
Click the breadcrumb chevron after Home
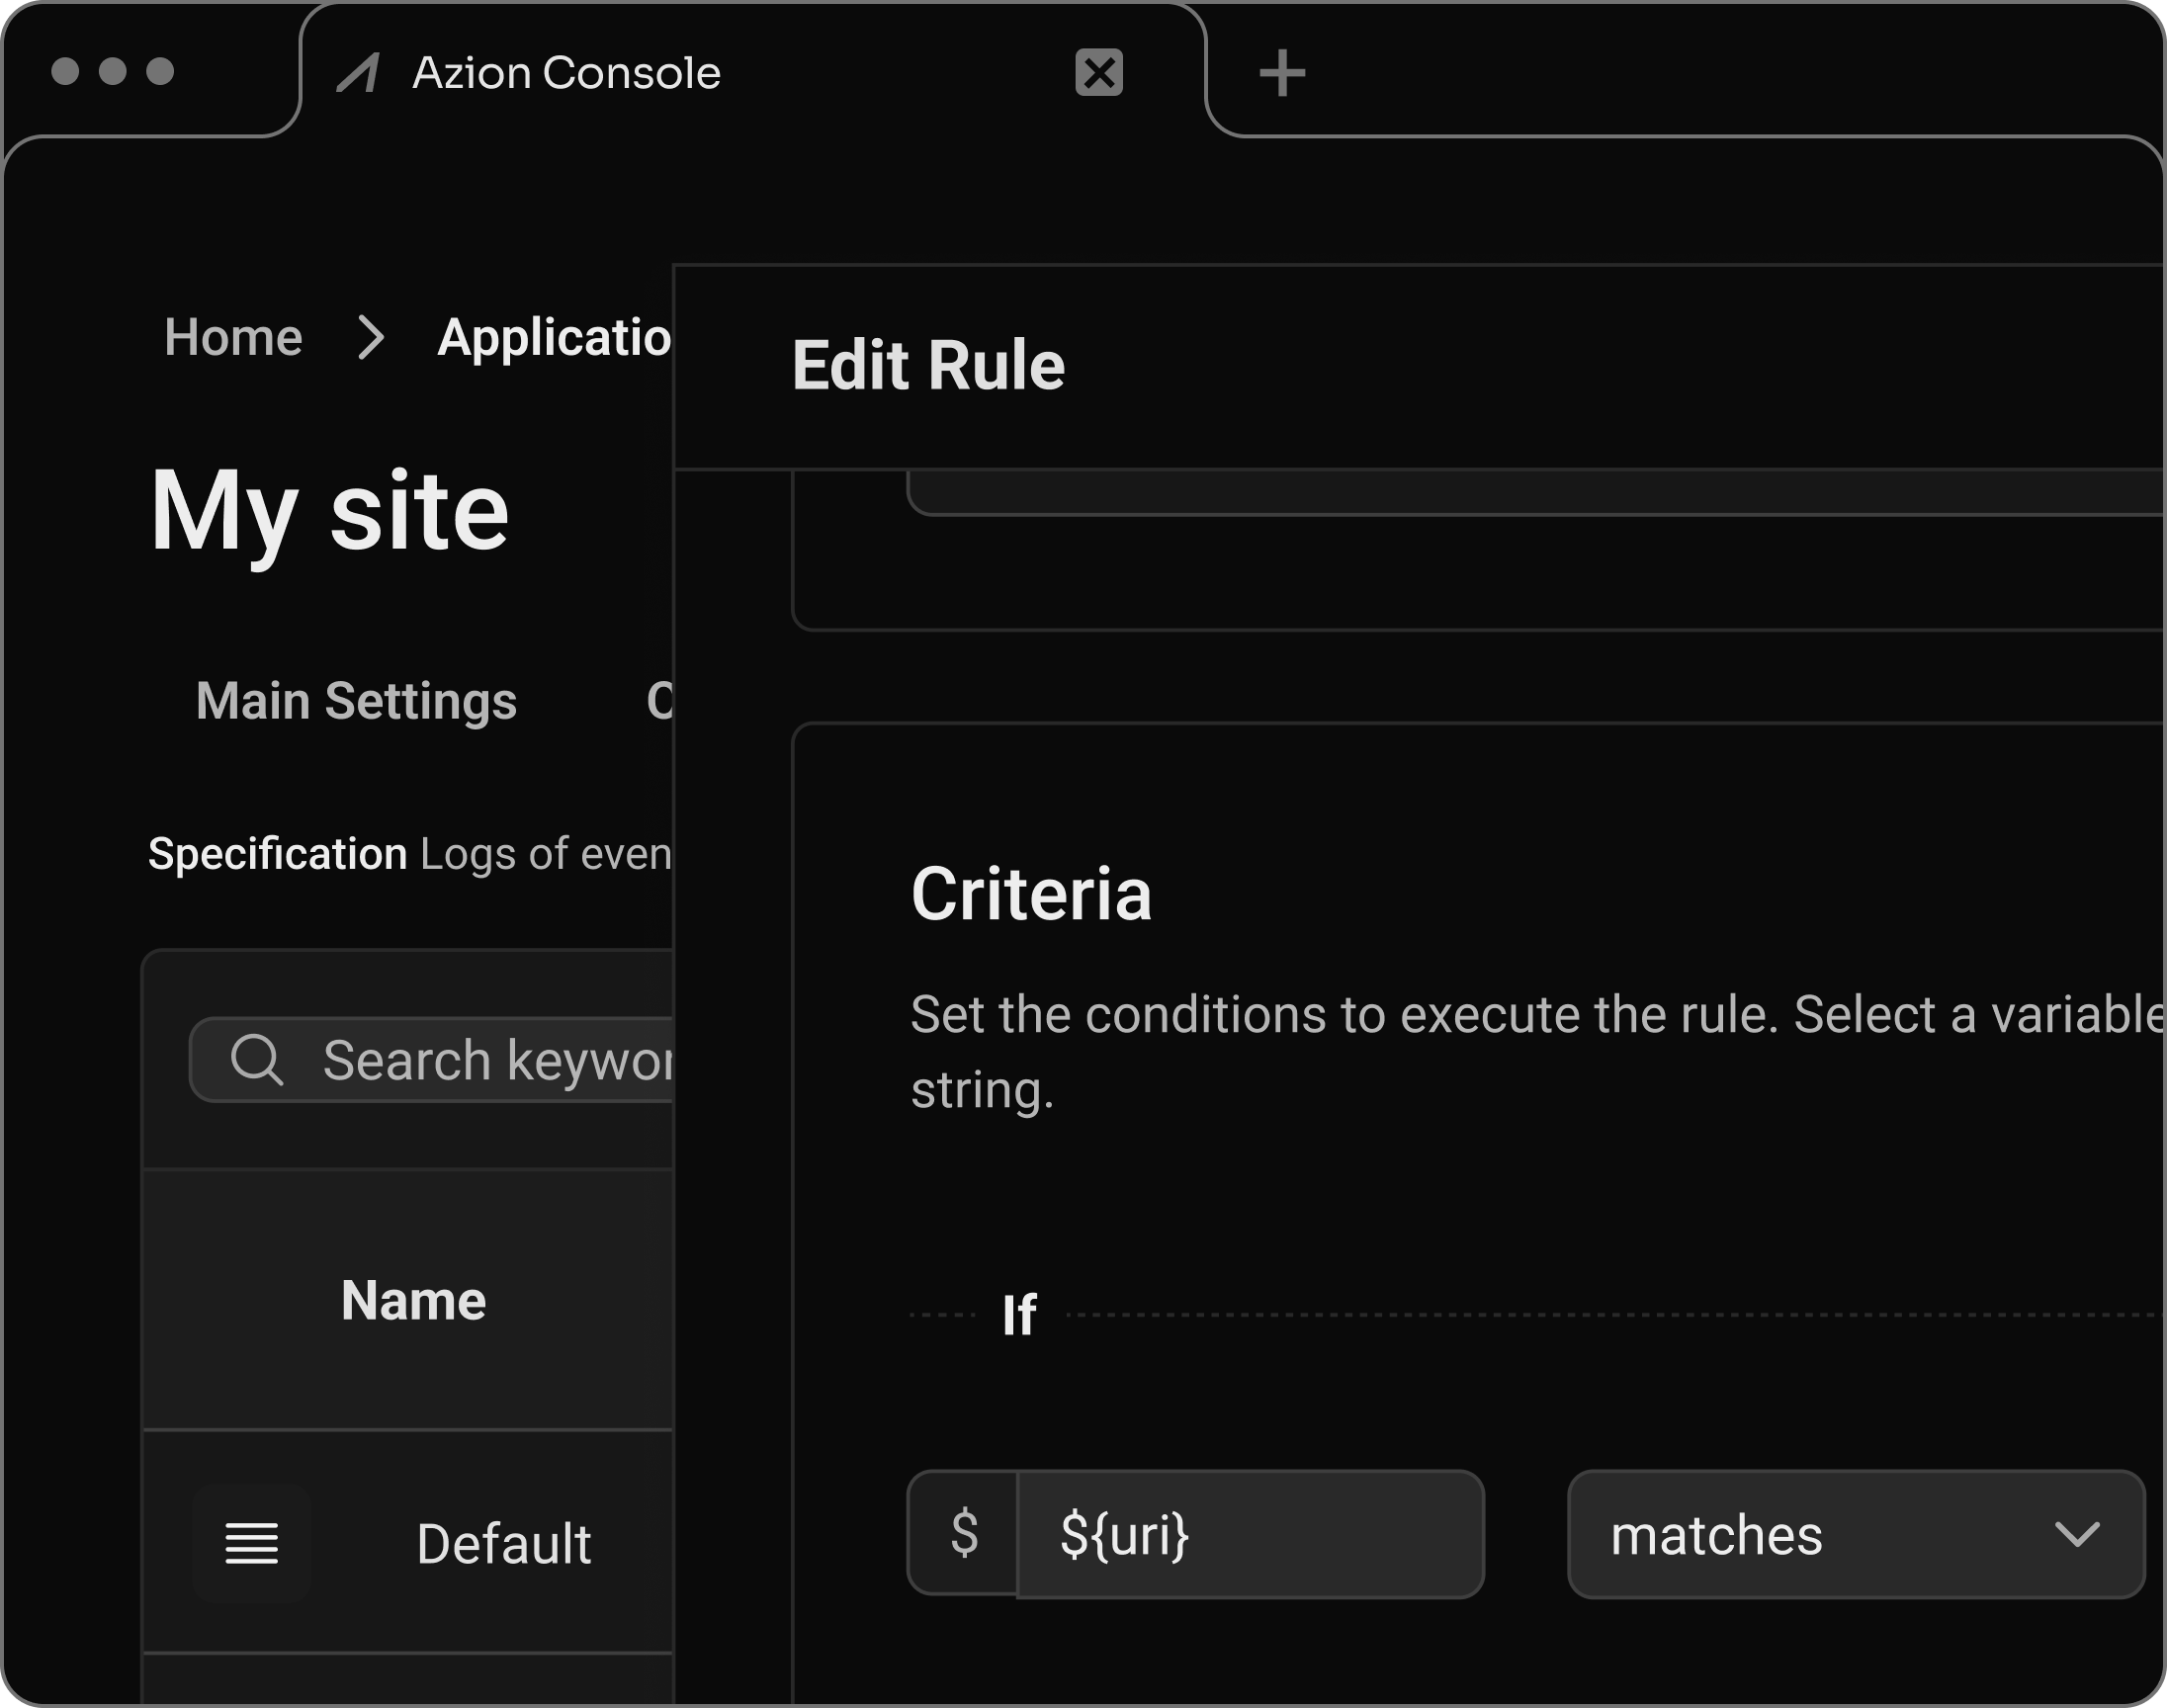pos(371,338)
